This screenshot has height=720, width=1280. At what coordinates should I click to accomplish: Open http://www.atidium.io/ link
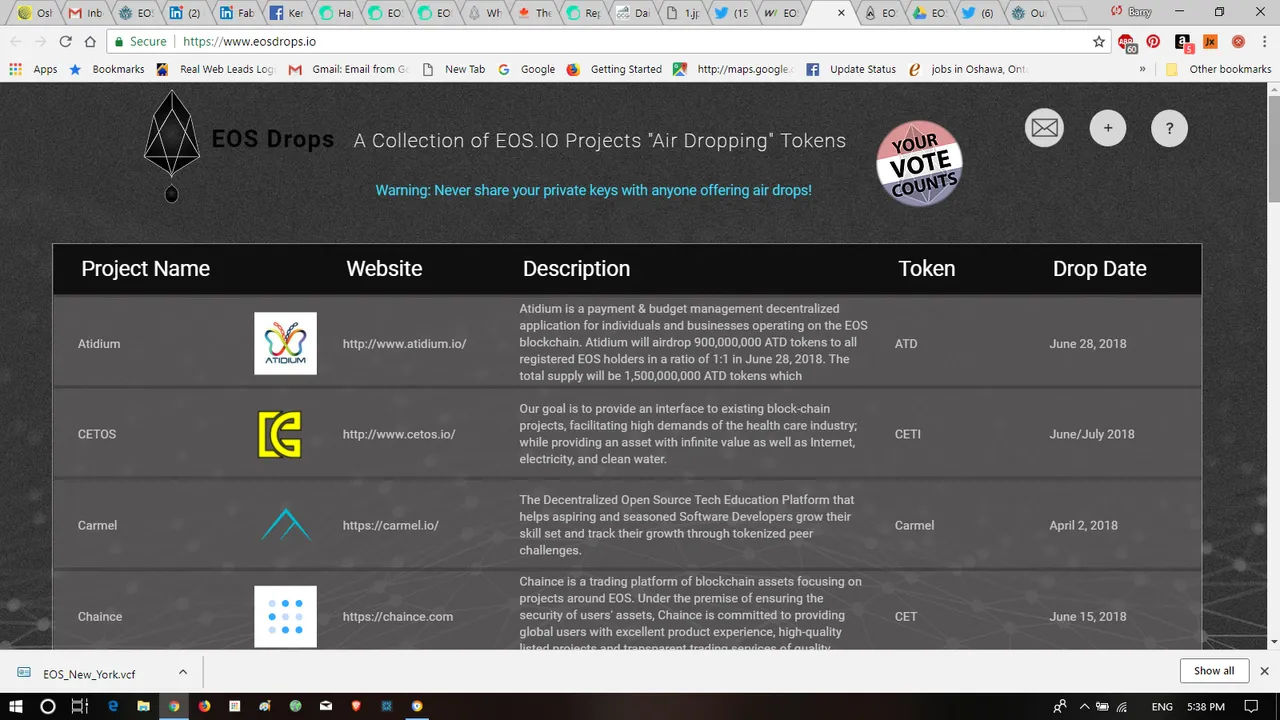[x=404, y=343]
